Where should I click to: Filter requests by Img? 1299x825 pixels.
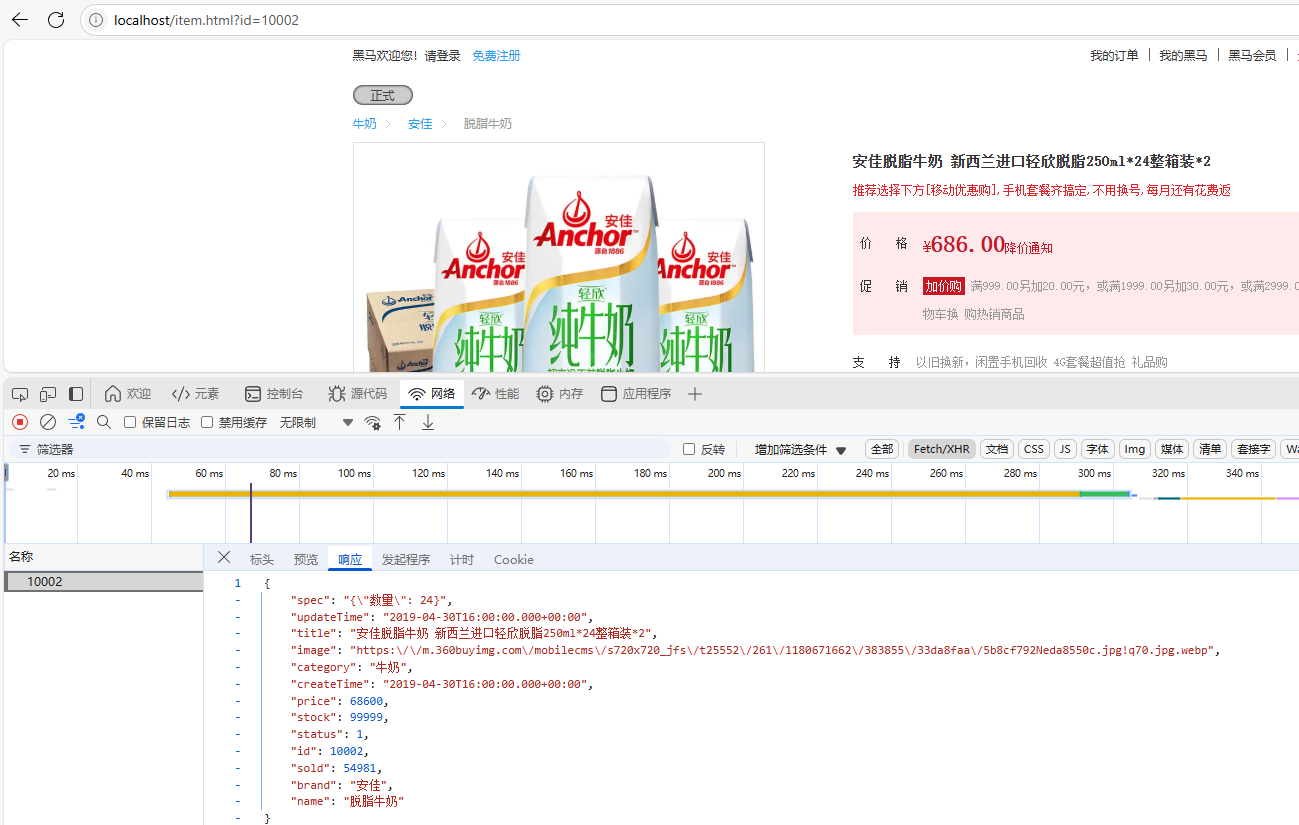(1134, 450)
